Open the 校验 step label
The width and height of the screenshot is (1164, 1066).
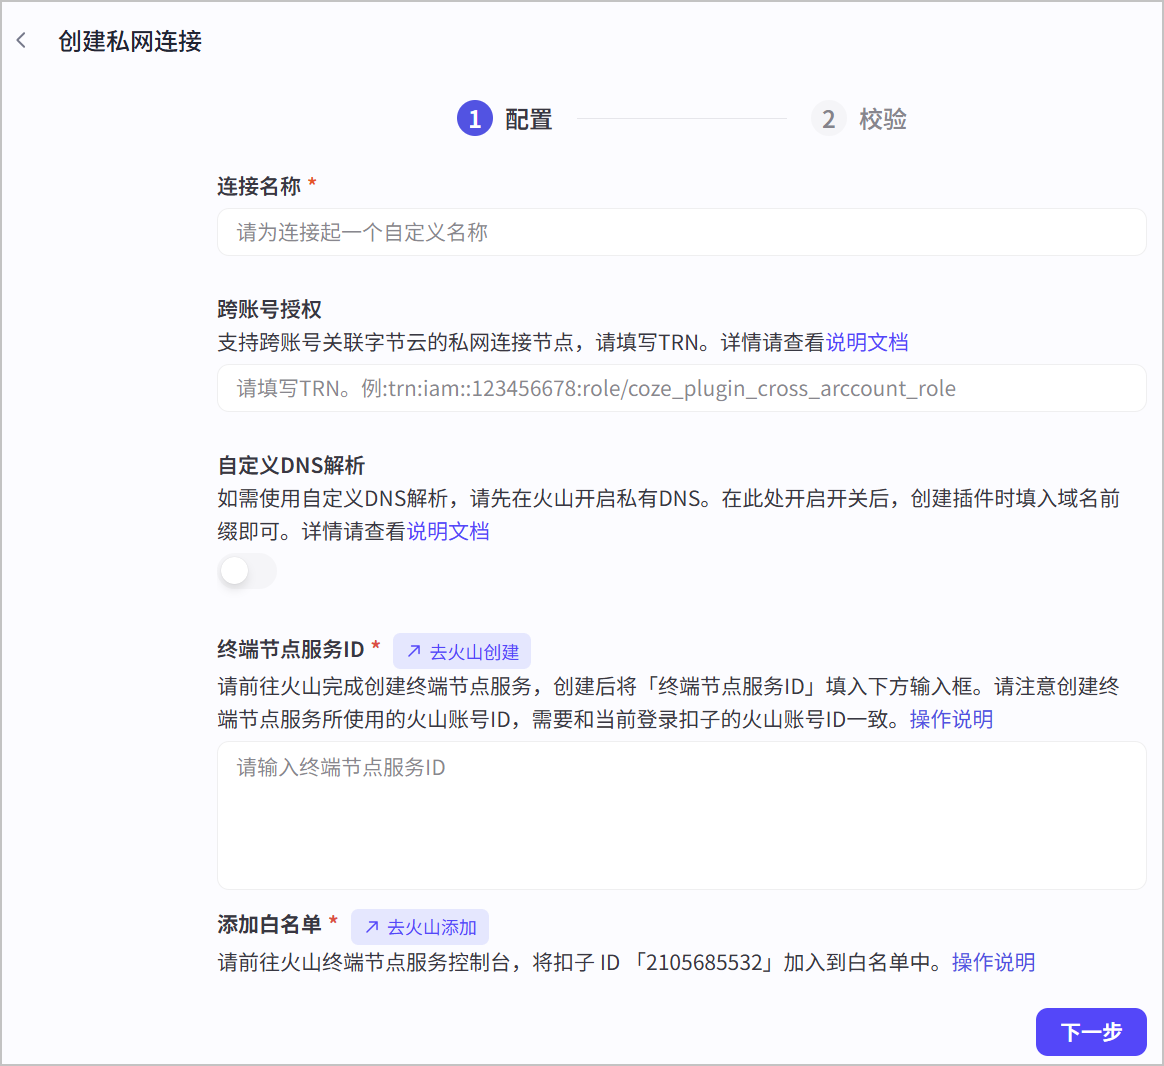[883, 119]
